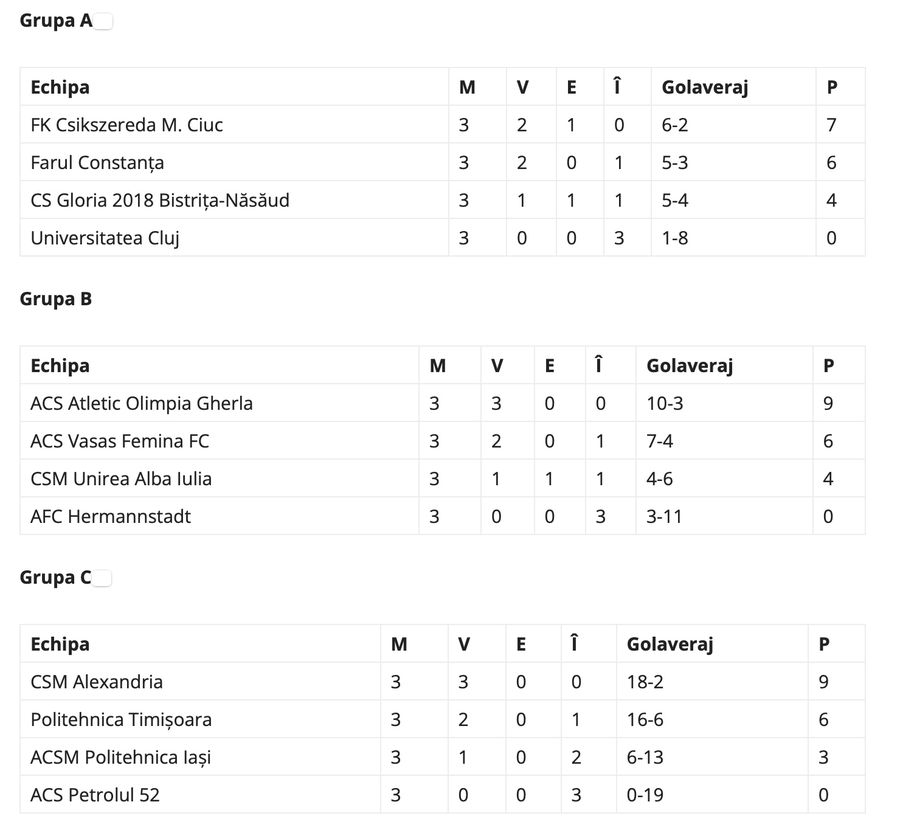Screen dimensions: 900x830
Task: Click the Farul Constanța team name
Action: click(97, 163)
